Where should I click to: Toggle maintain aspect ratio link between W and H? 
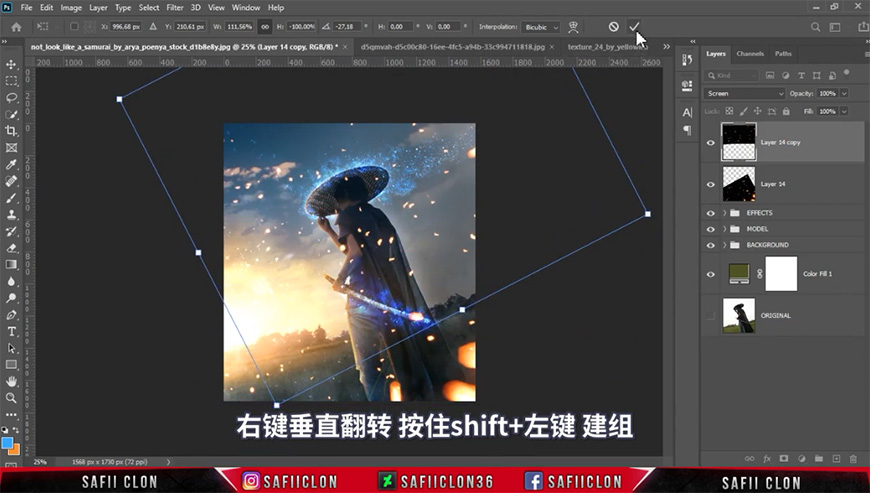pyautogui.click(x=265, y=27)
